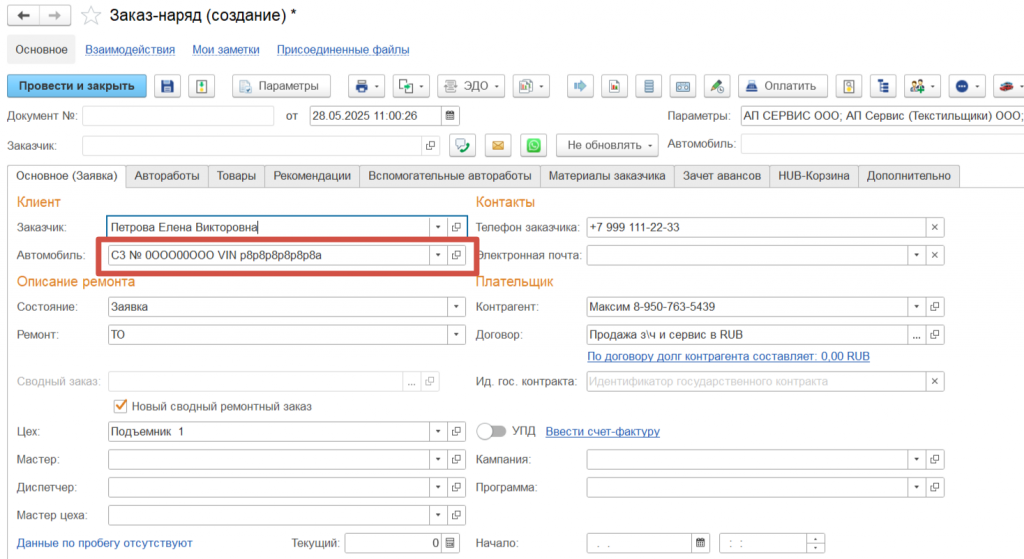This screenshot has height=559, width=1024.
Task: Click the email envelope icon
Action: click(498, 146)
